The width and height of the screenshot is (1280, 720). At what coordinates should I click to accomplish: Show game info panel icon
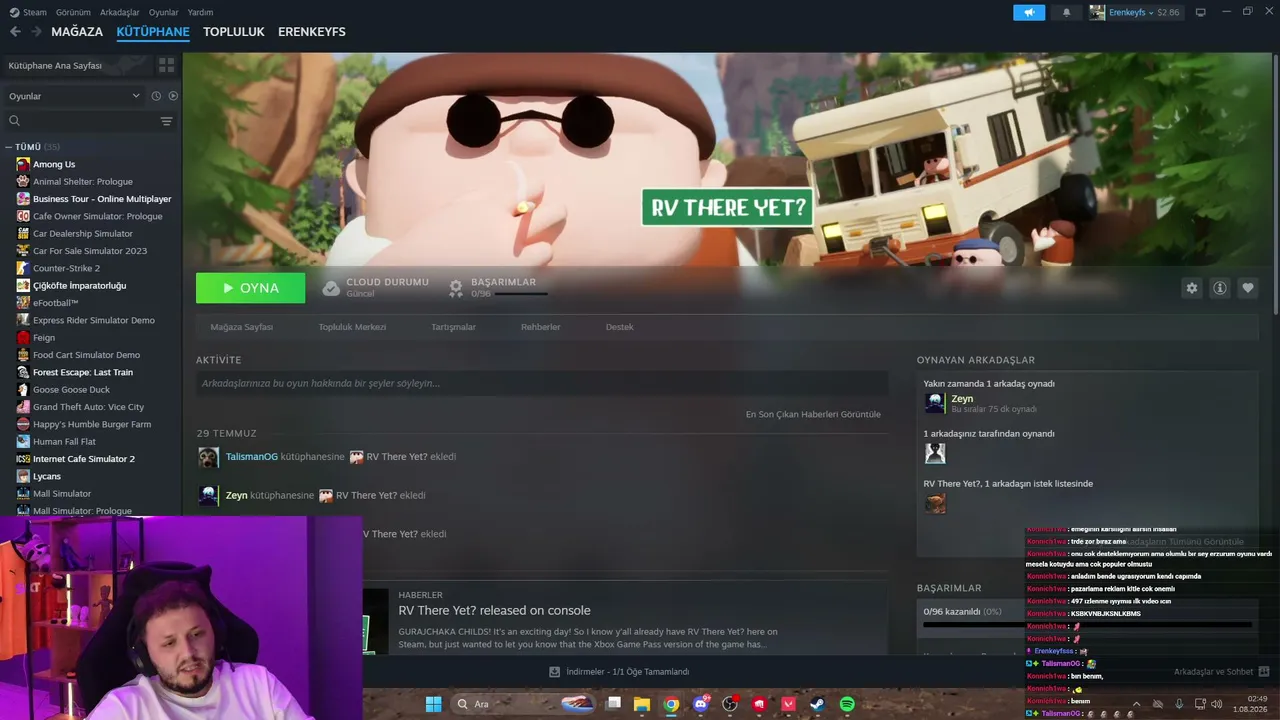(x=1220, y=288)
